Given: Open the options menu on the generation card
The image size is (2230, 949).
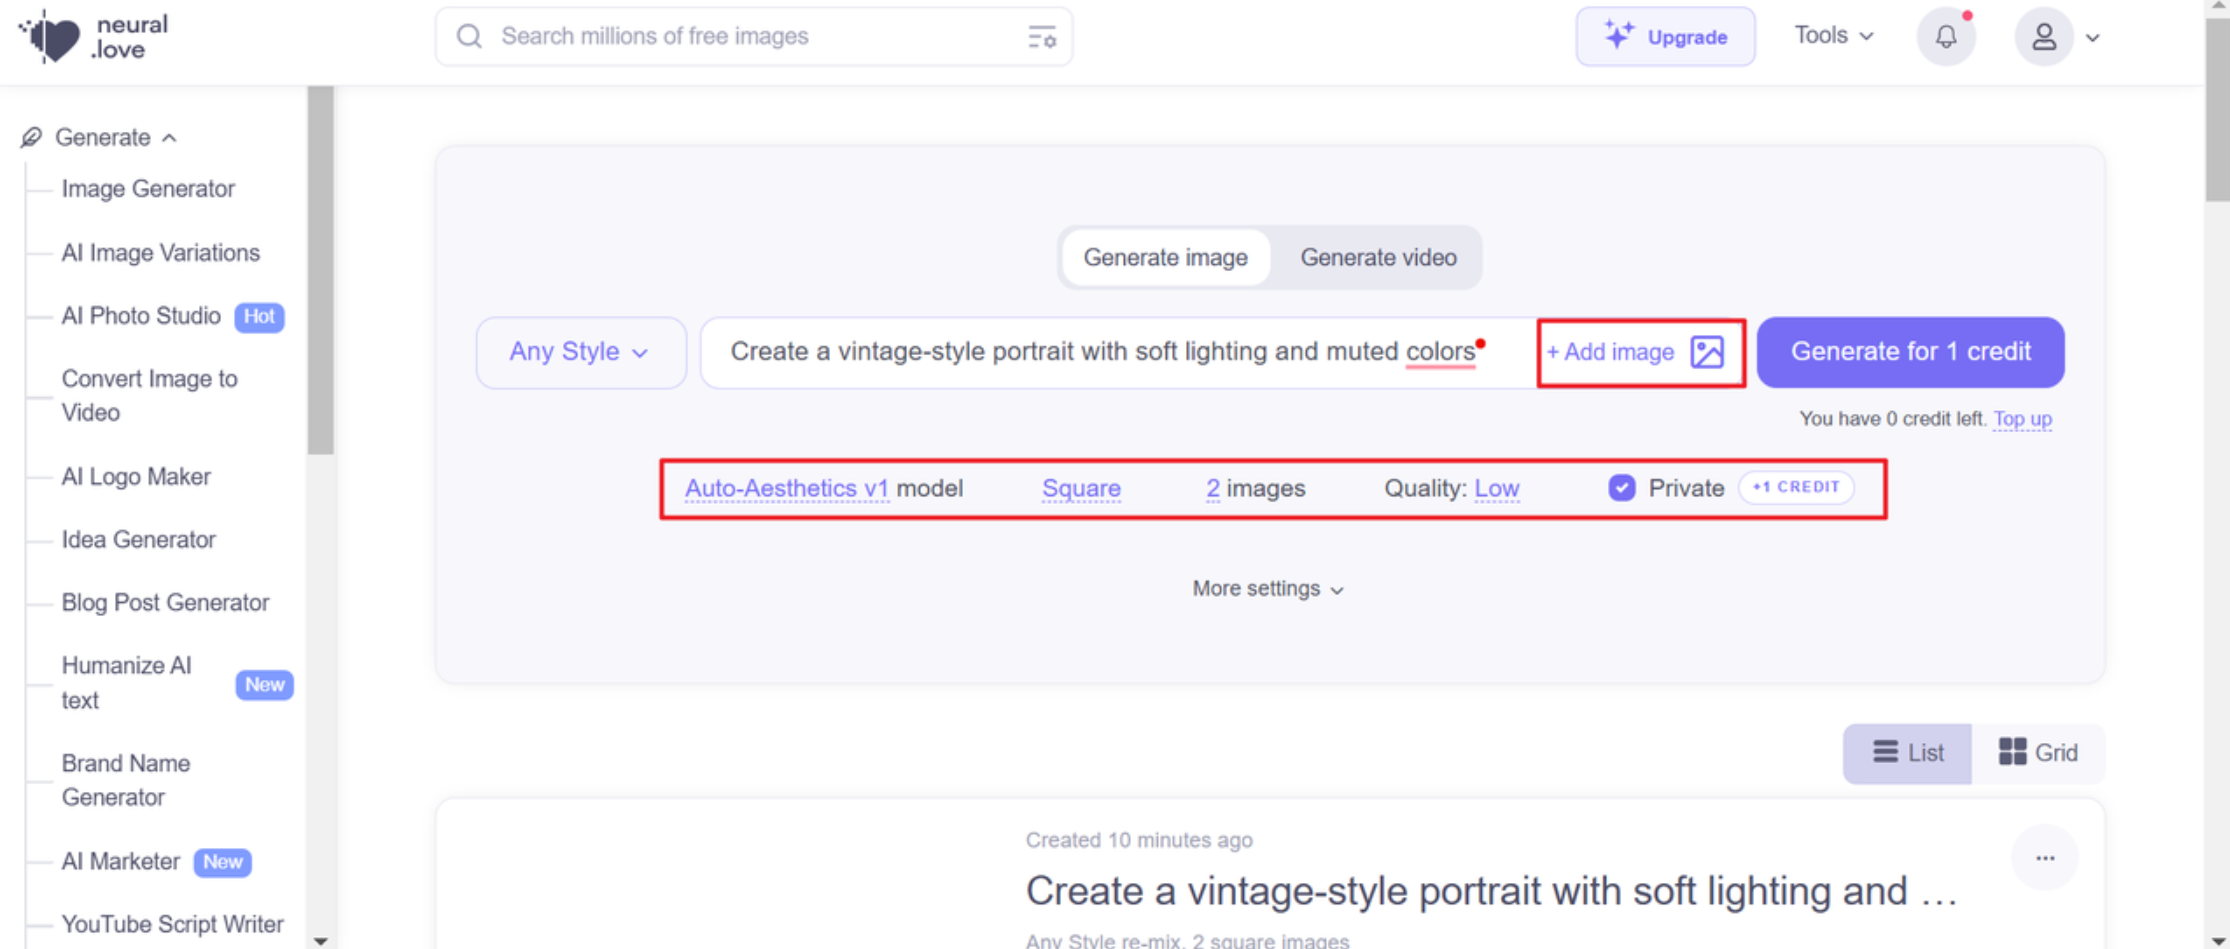Looking at the screenshot, I should 2045,858.
